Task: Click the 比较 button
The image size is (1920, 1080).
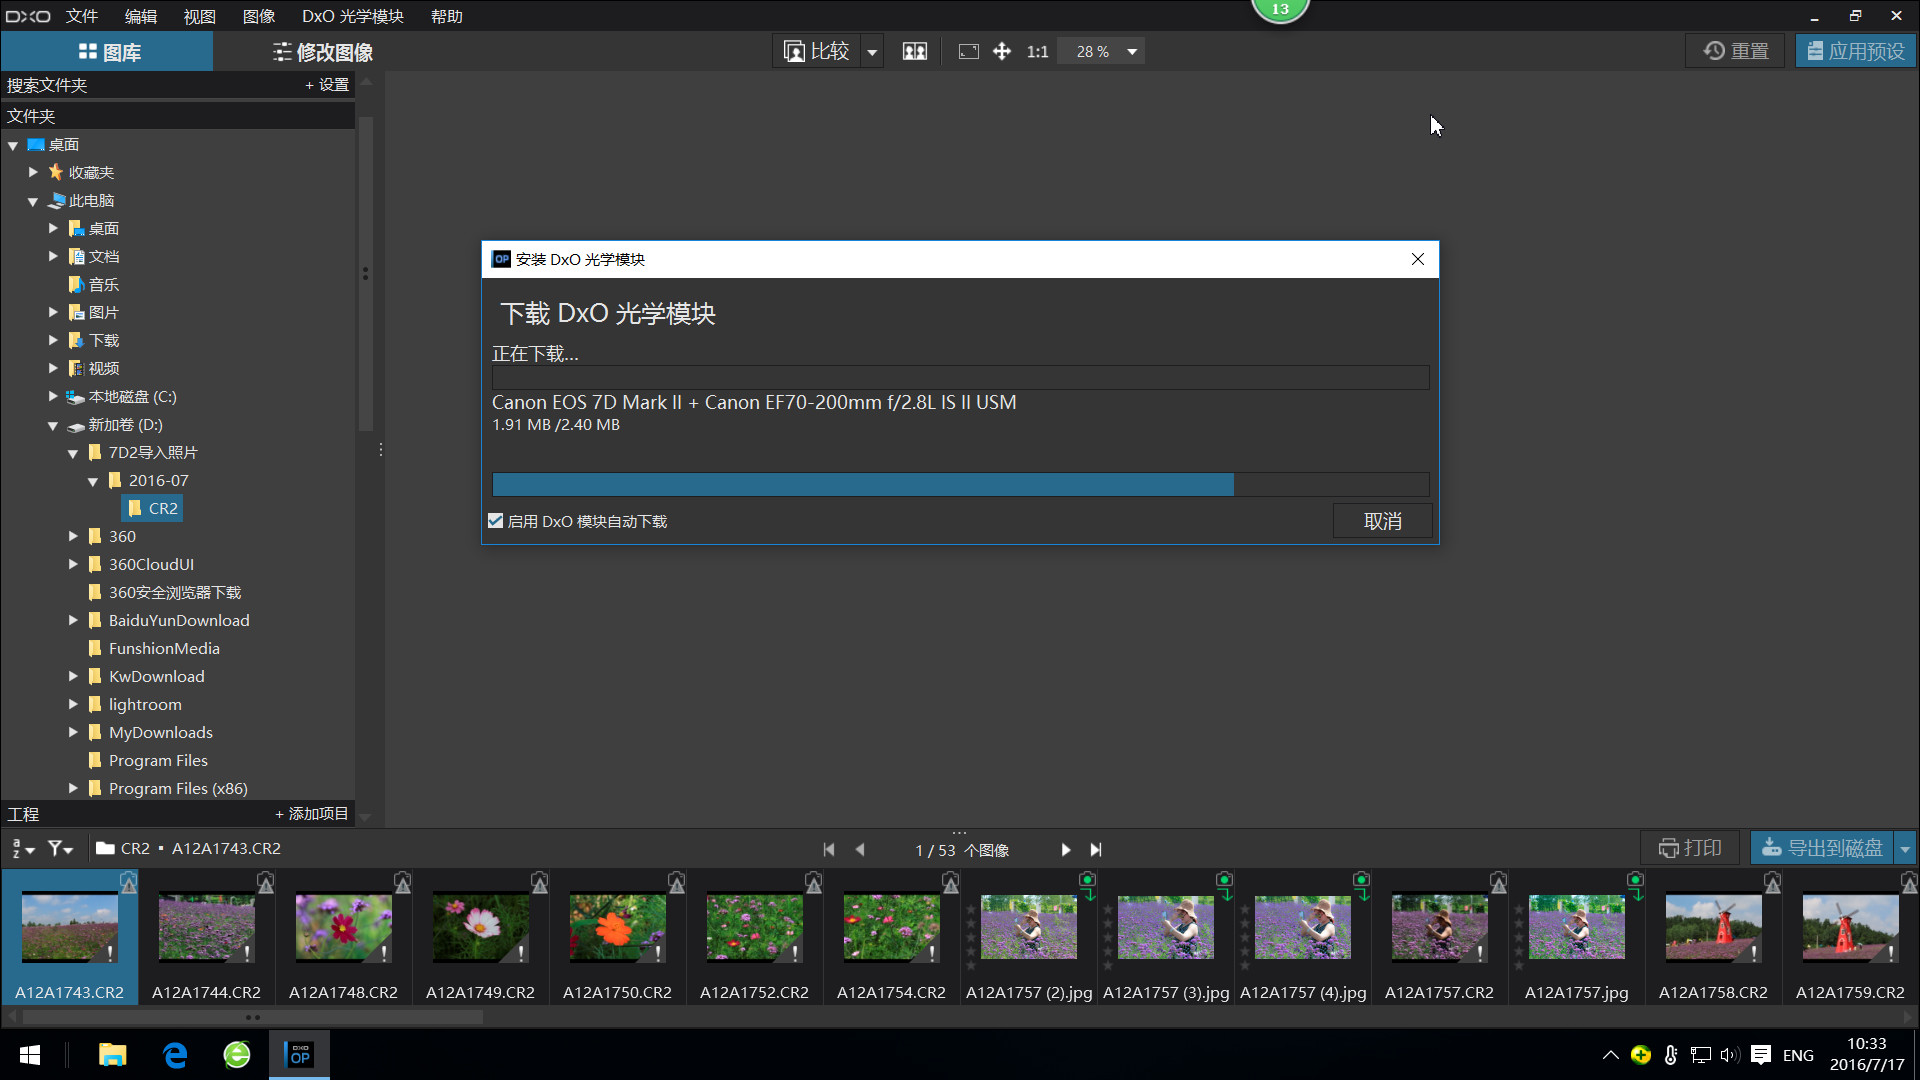Action: click(x=817, y=51)
